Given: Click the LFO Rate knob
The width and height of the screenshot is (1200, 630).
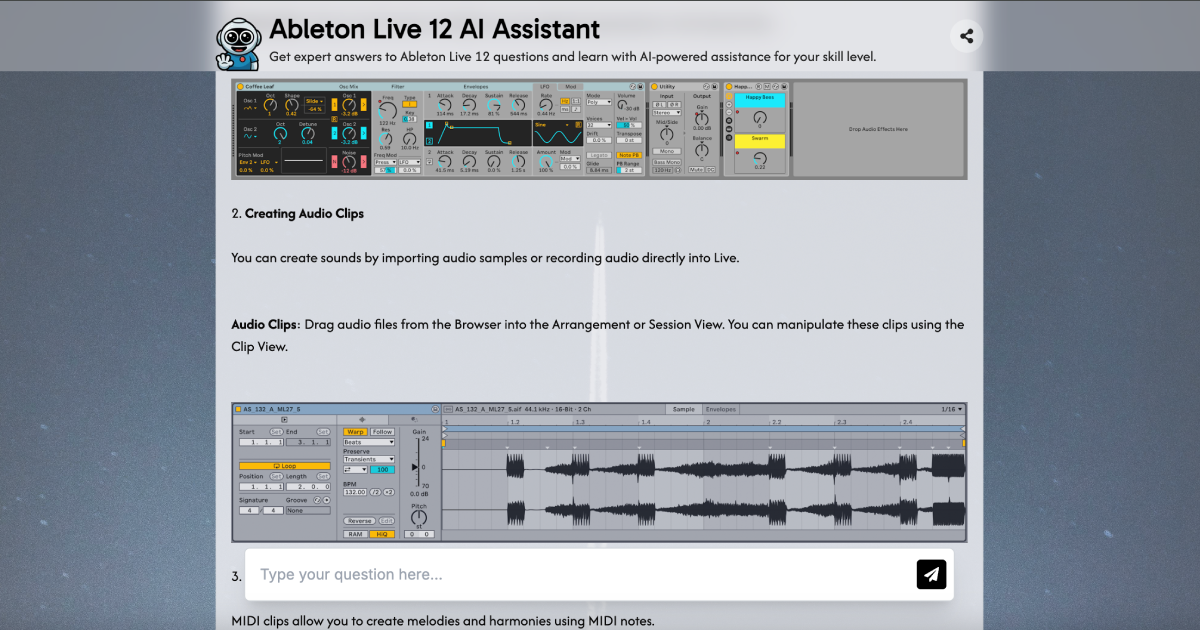Looking at the screenshot, I should click(545, 105).
